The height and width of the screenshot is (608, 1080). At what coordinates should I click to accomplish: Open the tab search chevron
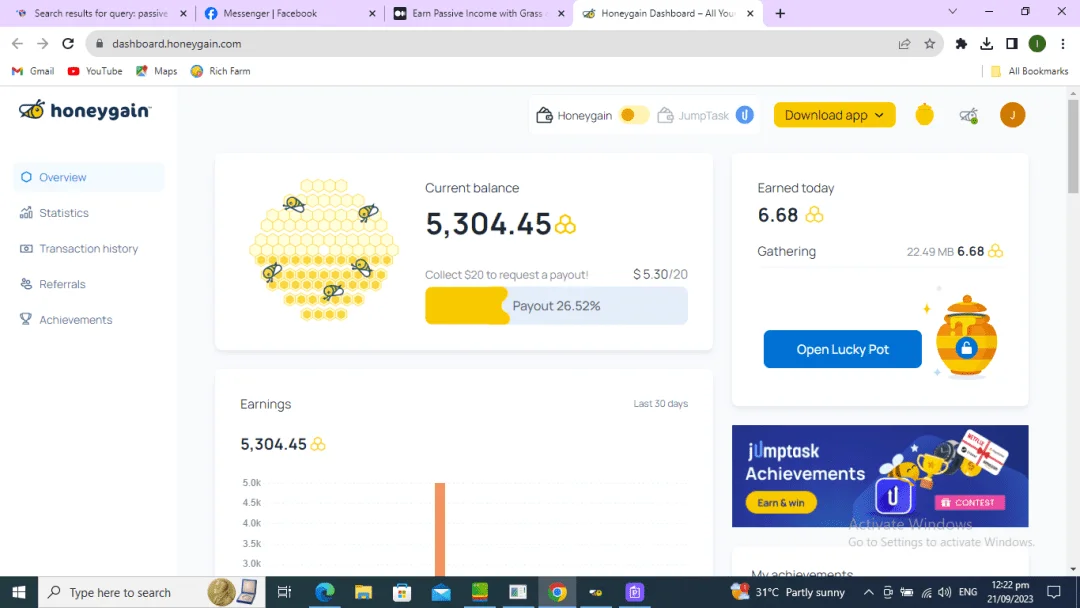tap(953, 12)
